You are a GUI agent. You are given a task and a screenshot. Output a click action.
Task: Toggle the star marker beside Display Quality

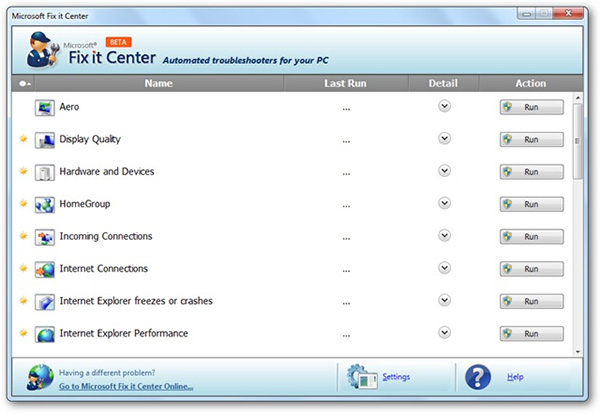[x=23, y=139]
